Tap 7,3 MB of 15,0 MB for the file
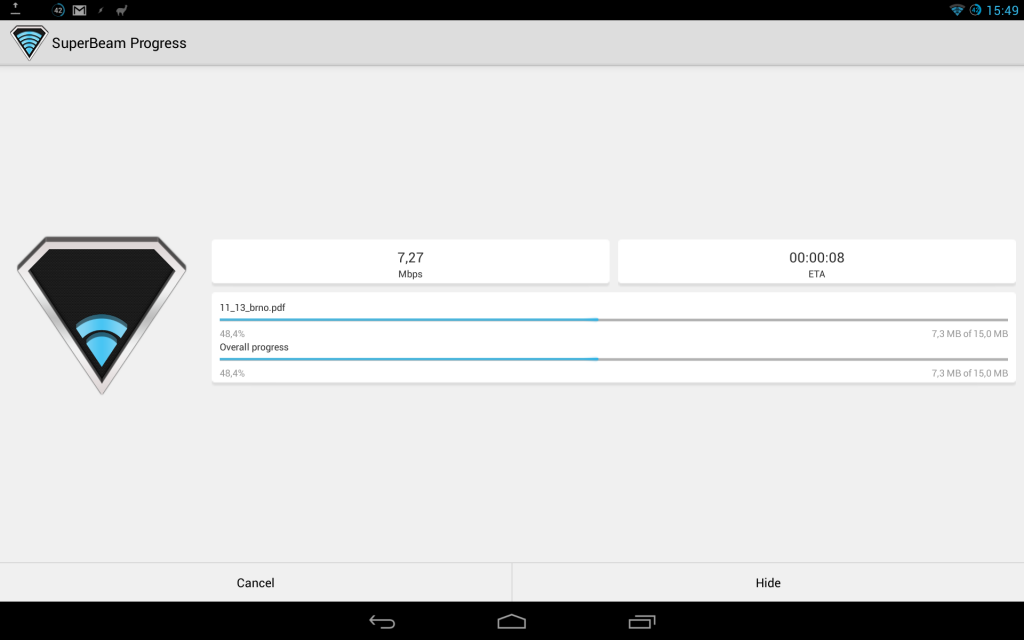1024x640 pixels. point(969,334)
